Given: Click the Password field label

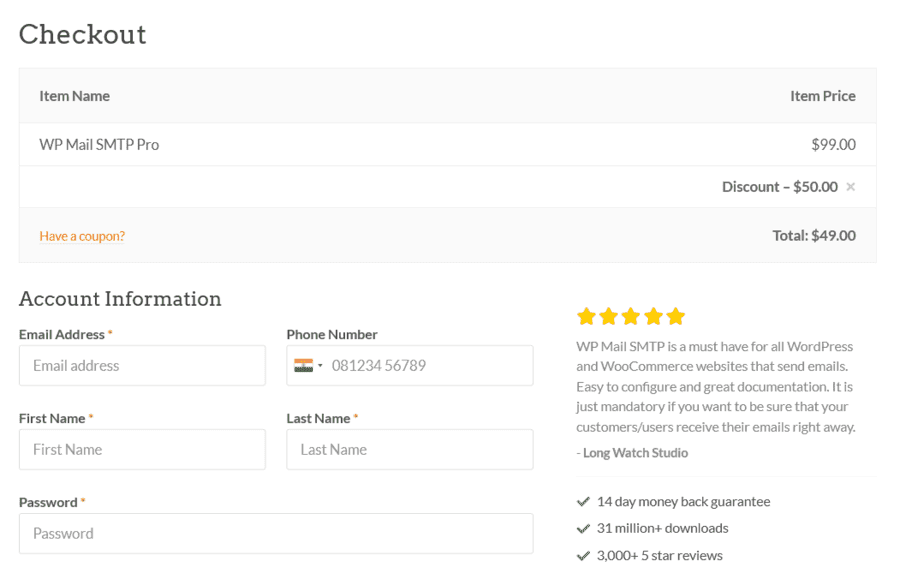Looking at the screenshot, I should [48, 502].
